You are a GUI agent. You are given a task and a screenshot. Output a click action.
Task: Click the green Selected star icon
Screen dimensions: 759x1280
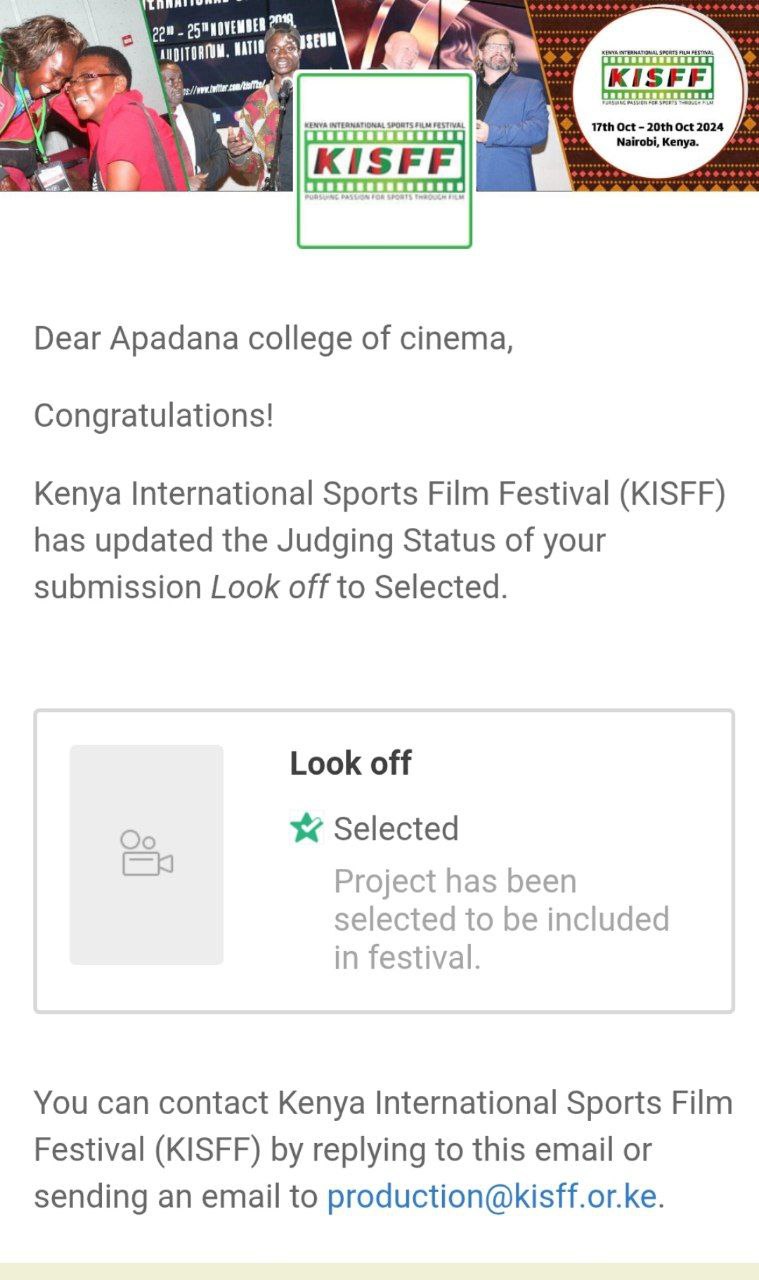click(306, 828)
